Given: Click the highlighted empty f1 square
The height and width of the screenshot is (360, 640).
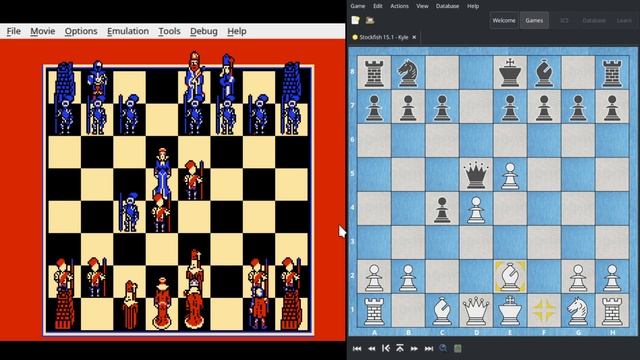Looking at the screenshot, I should coord(544,311).
